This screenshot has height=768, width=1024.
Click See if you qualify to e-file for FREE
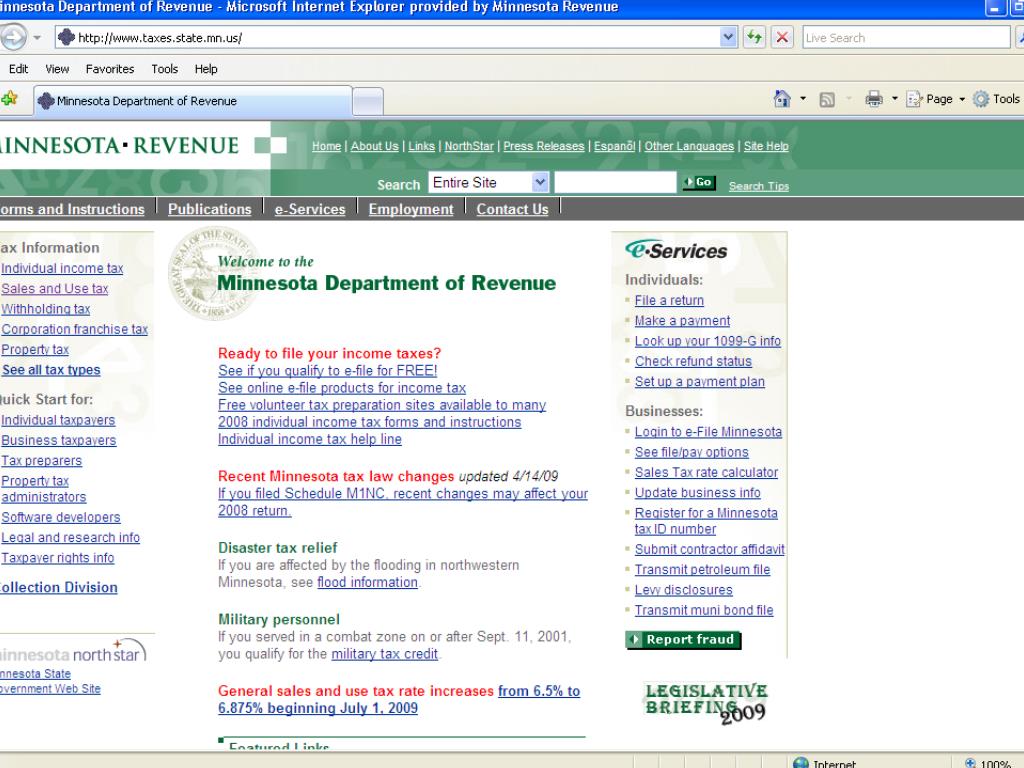pyautogui.click(x=328, y=370)
